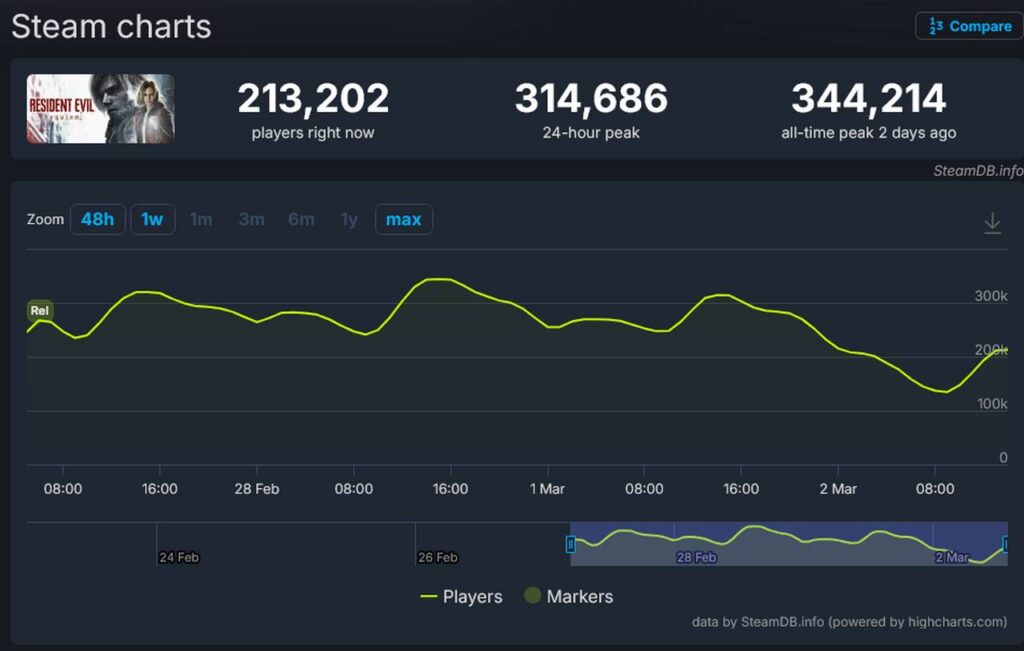The image size is (1024, 651).
Task: Click the highlighted range in navigator timeline
Action: pos(788,544)
